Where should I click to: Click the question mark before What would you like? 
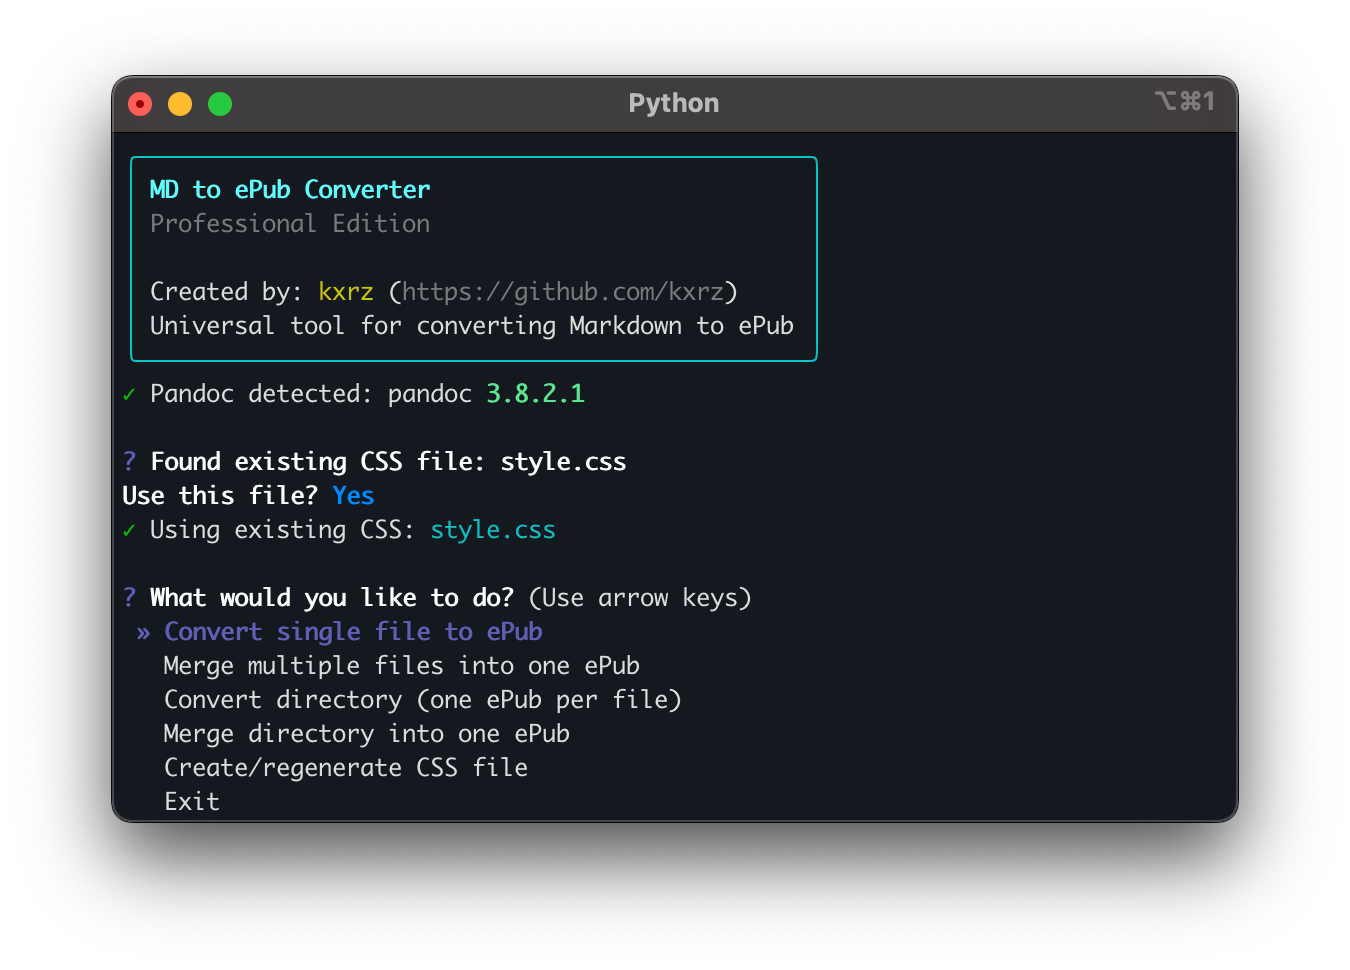click(x=129, y=598)
